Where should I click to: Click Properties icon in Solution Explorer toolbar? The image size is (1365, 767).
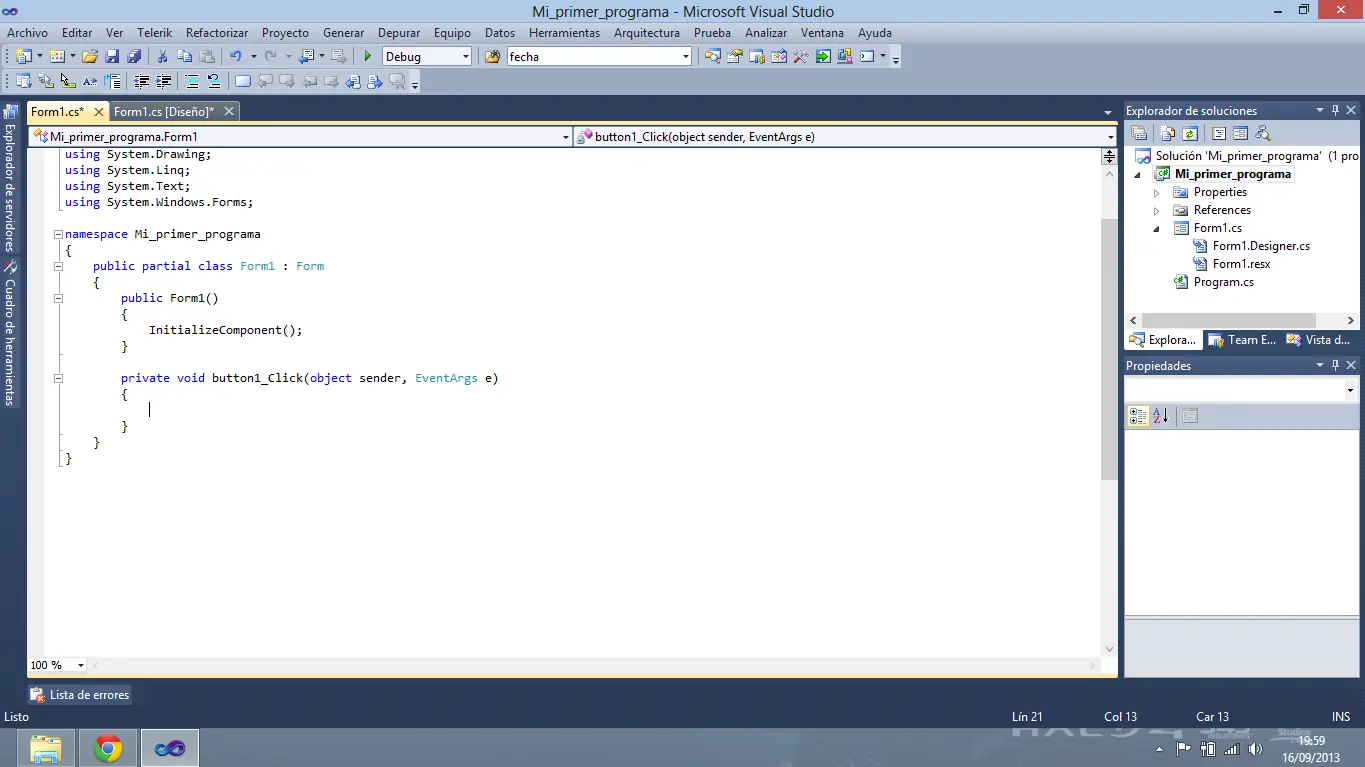[x=1139, y=133]
